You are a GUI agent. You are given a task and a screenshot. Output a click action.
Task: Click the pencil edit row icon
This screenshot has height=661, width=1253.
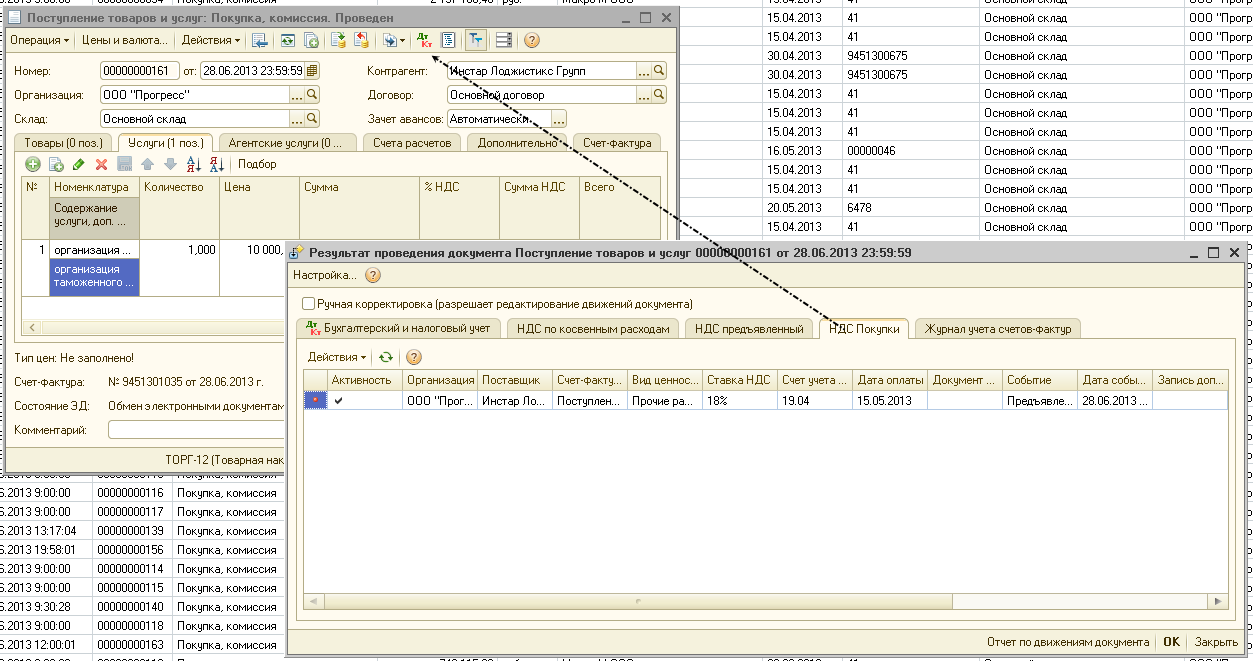79,164
